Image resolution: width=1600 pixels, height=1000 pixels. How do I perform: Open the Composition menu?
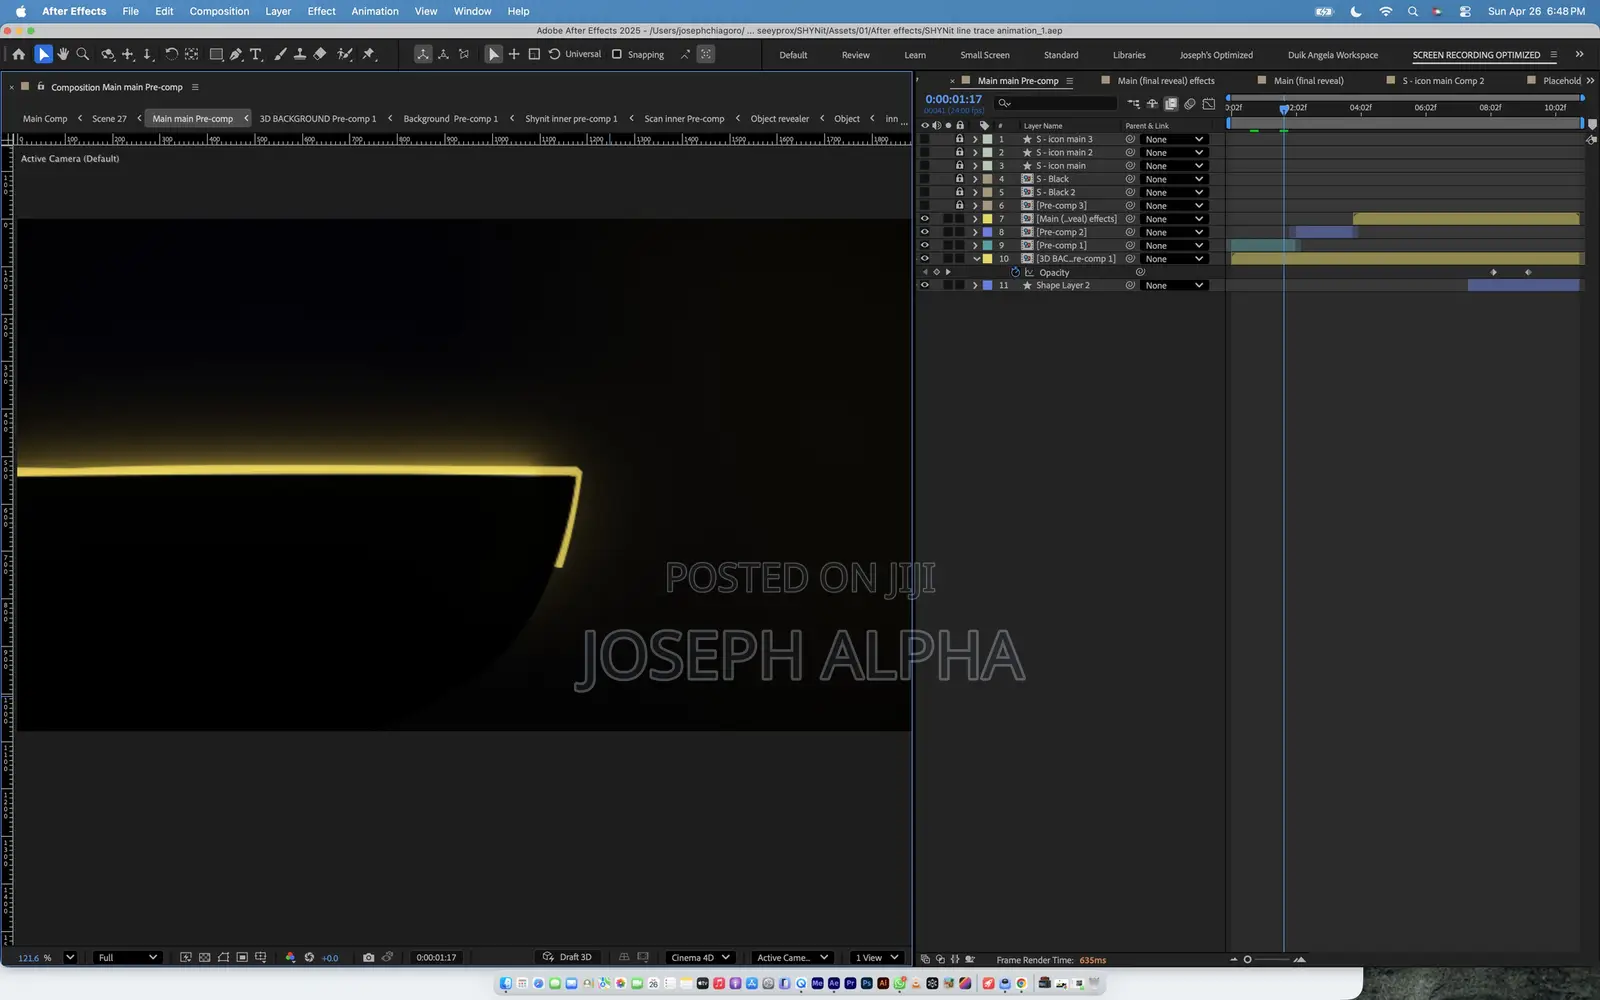219,11
